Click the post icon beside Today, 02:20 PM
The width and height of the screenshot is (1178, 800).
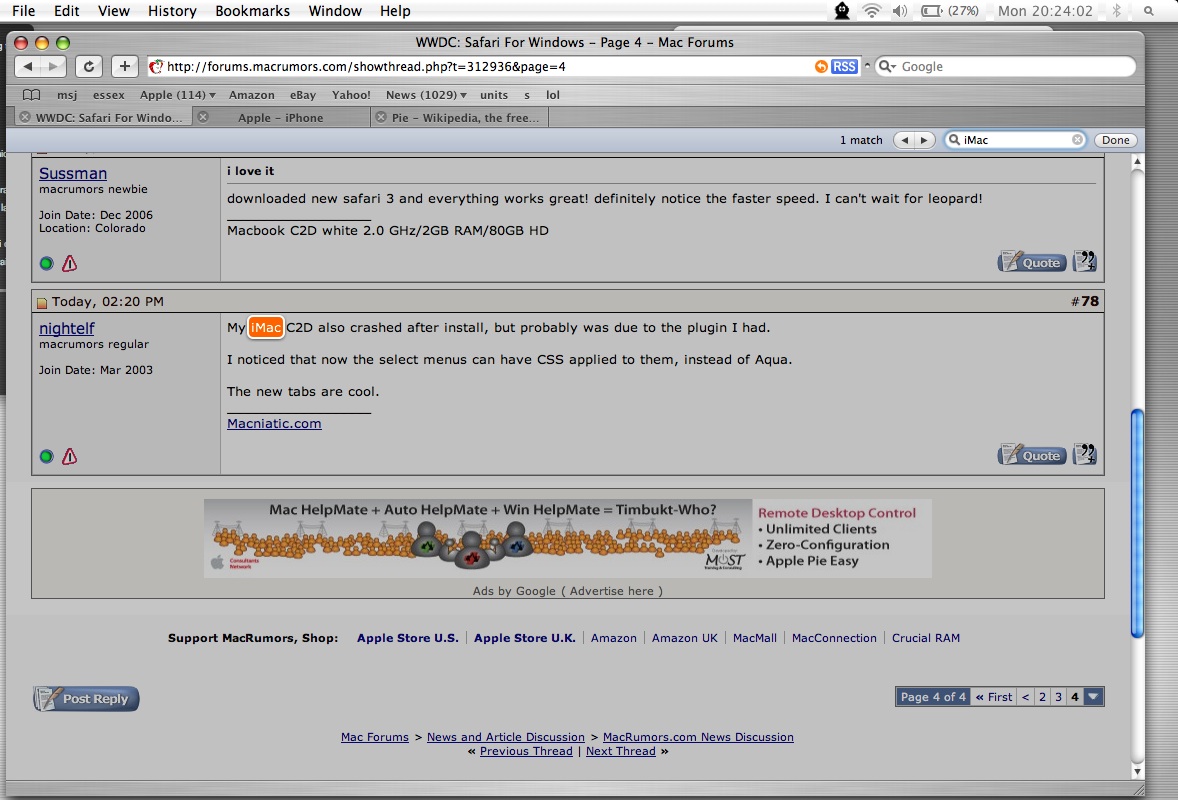tap(42, 303)
